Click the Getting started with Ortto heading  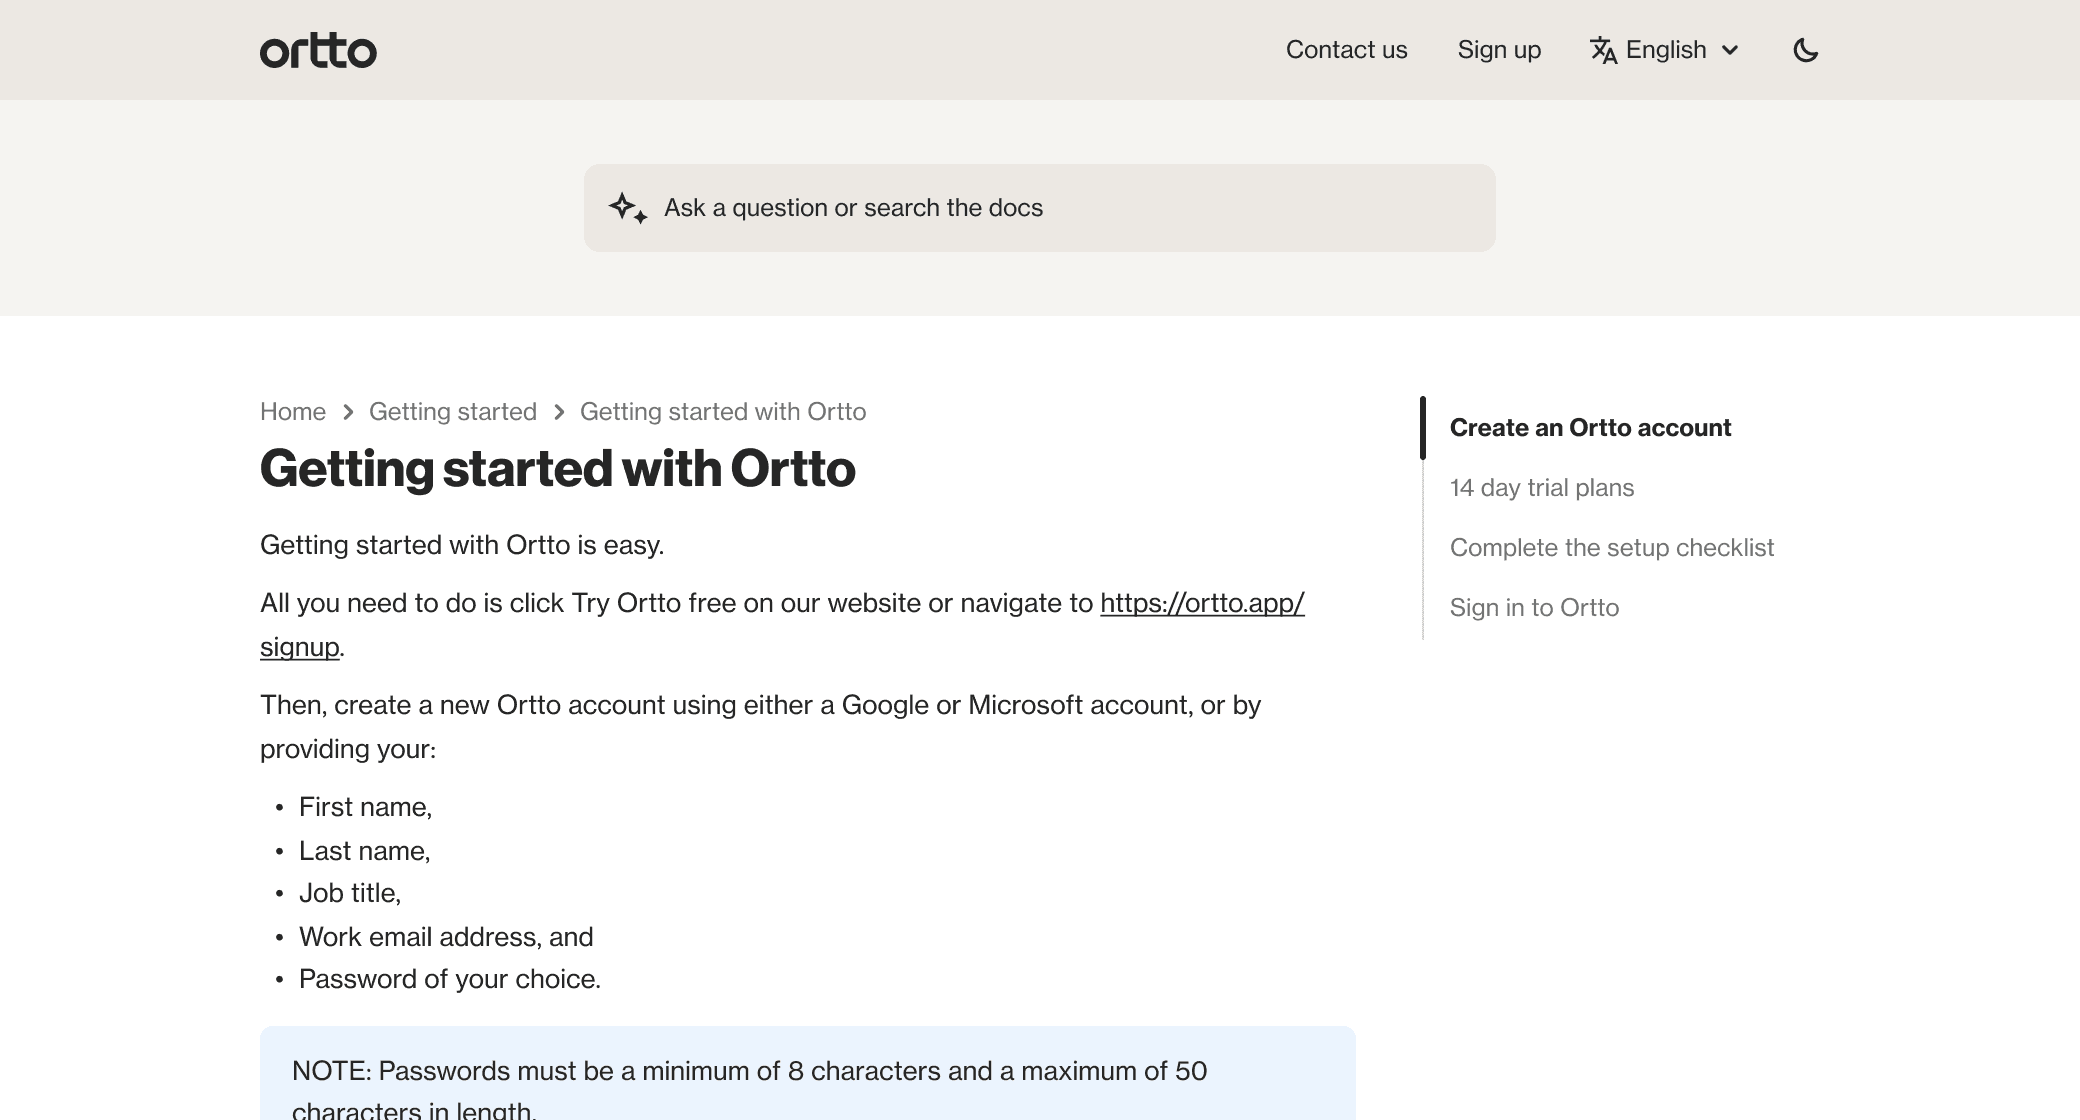[558, 467]
